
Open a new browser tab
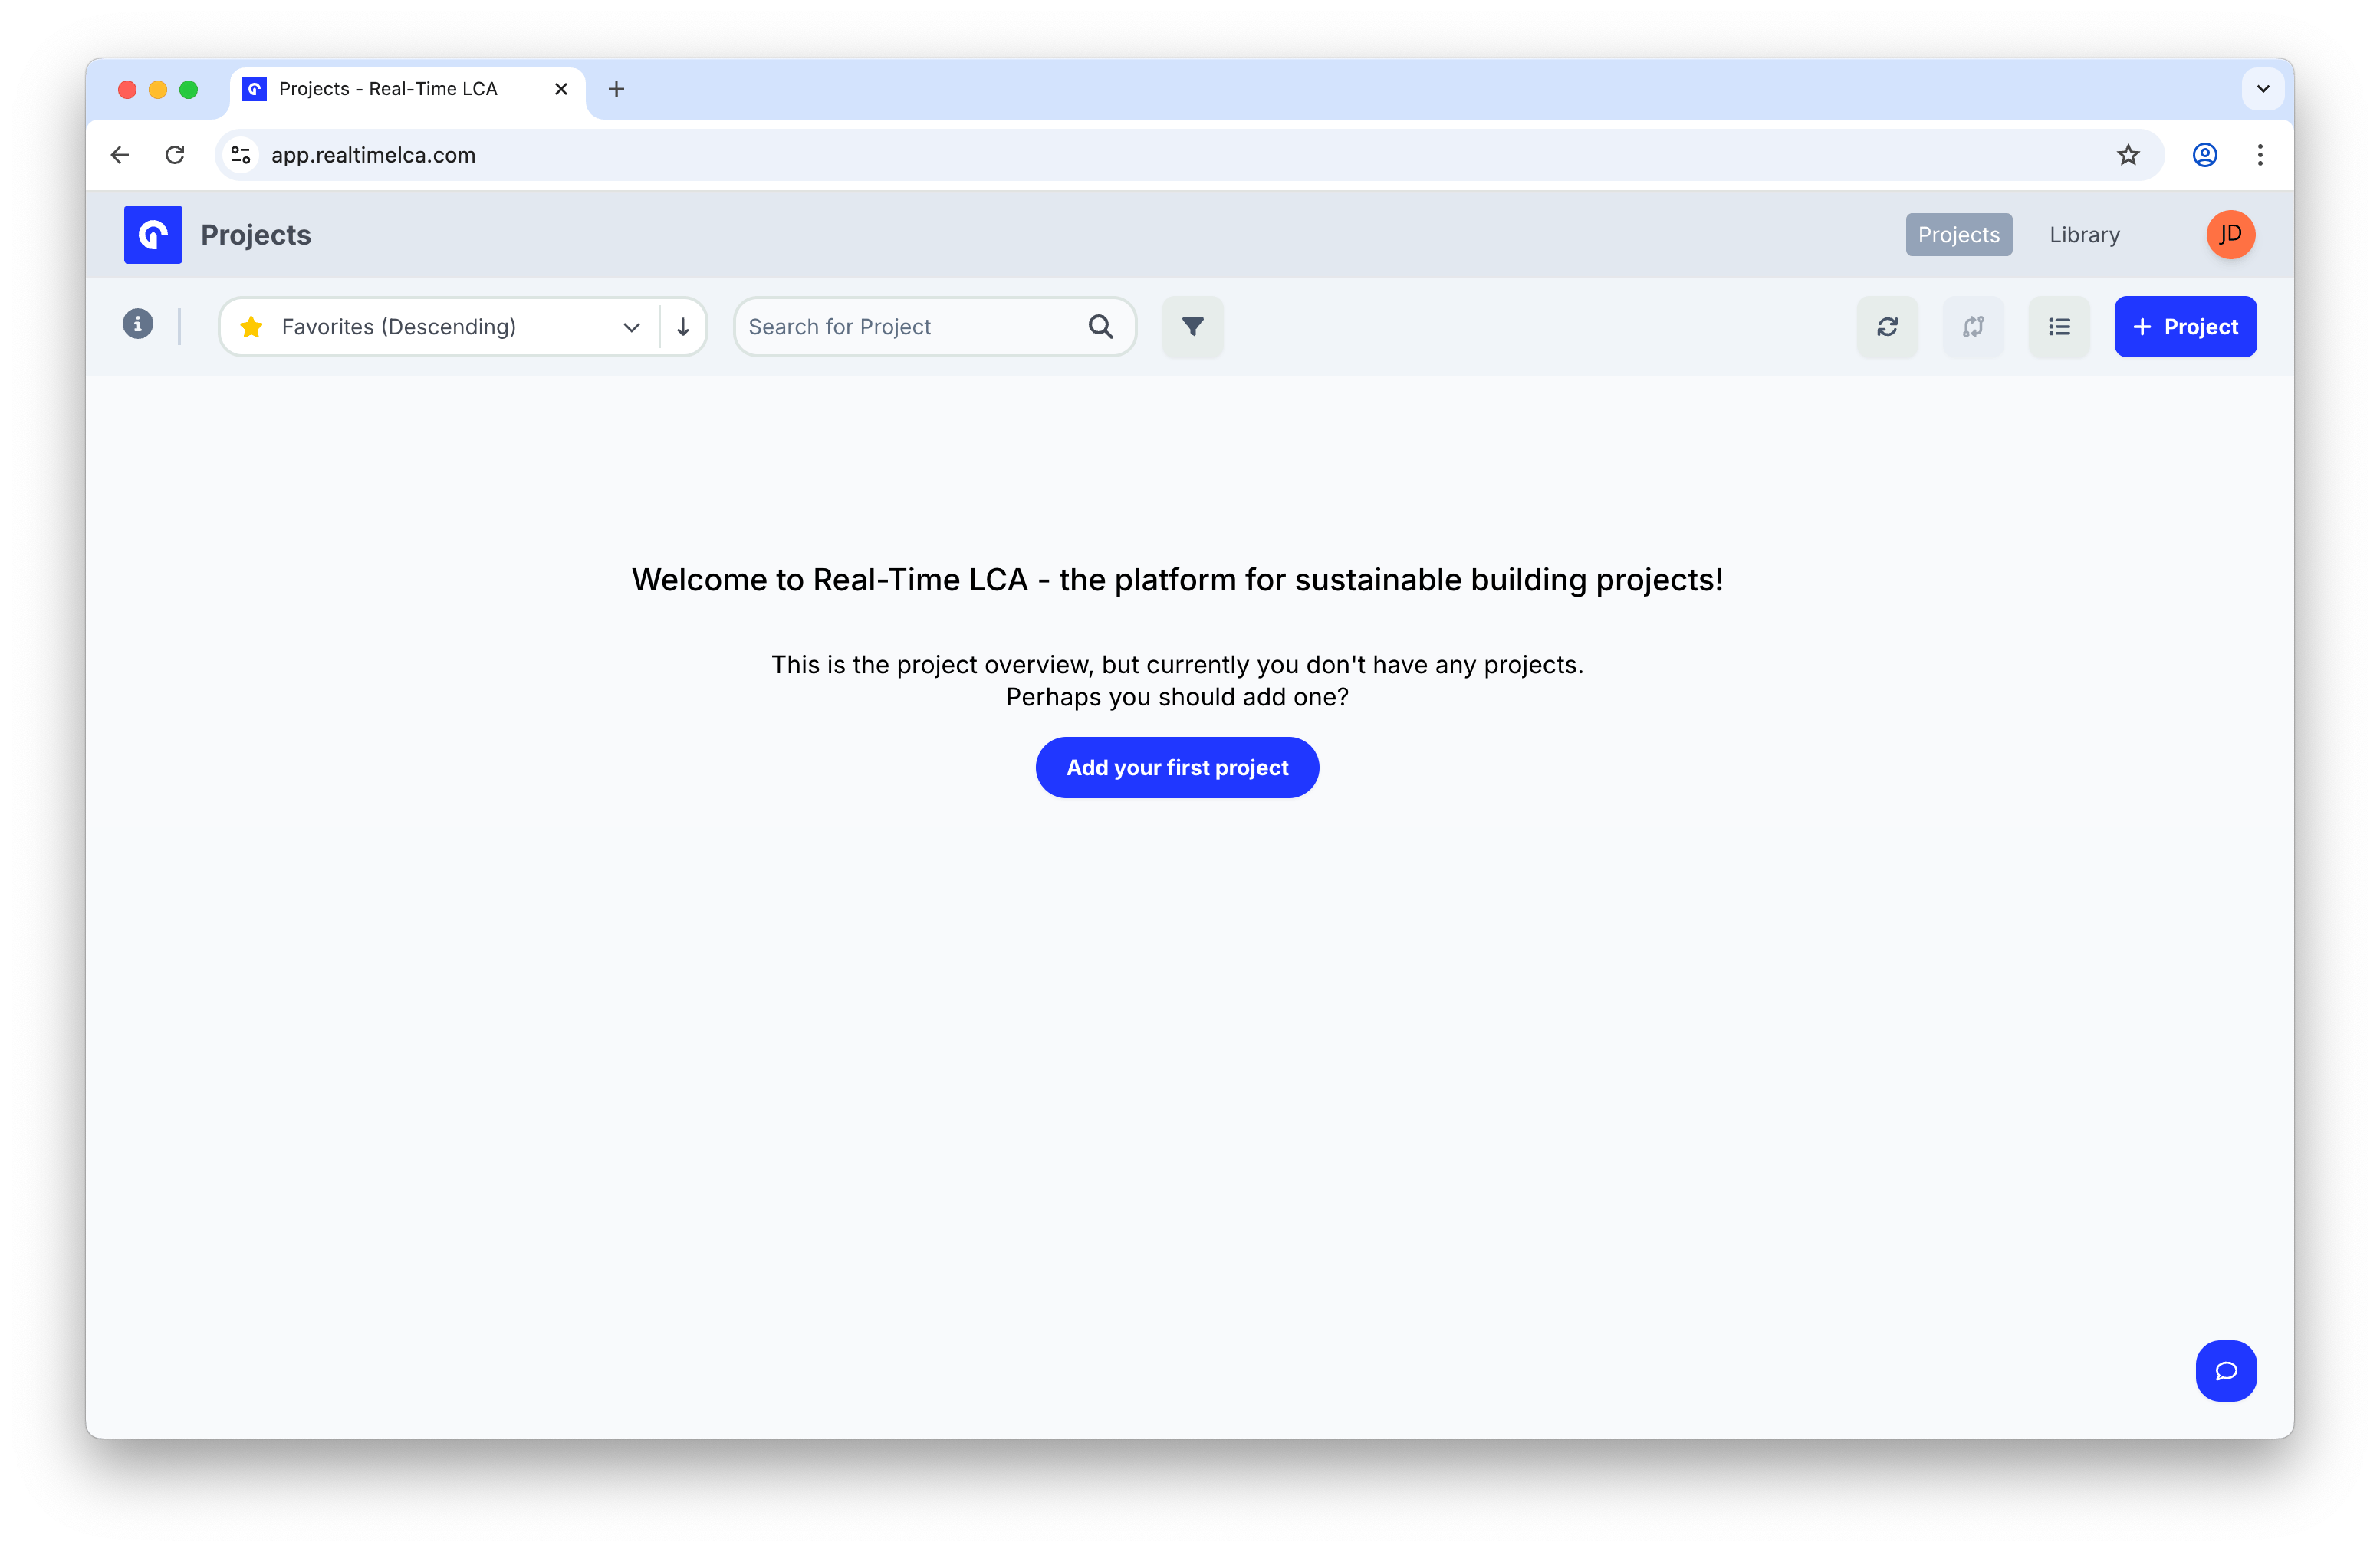(616, 89)
